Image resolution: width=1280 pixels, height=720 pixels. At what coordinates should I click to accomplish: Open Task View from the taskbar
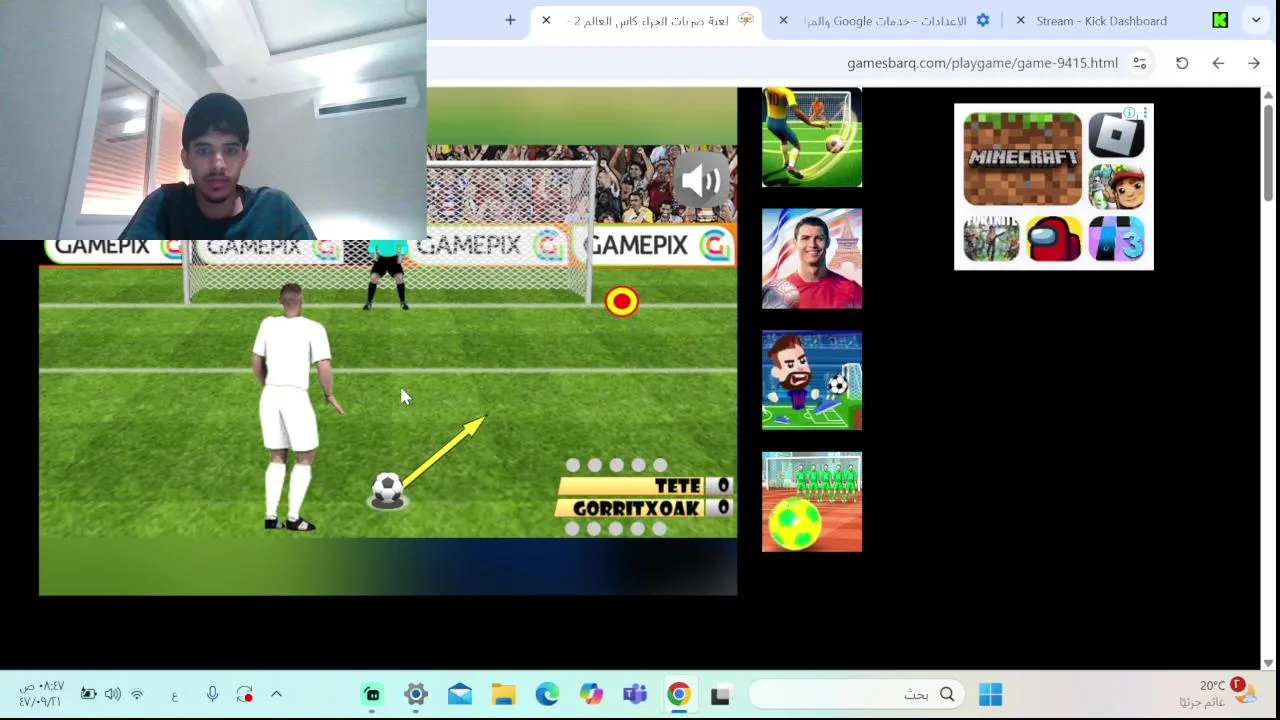pyautogui.click(x=720, y=694)
